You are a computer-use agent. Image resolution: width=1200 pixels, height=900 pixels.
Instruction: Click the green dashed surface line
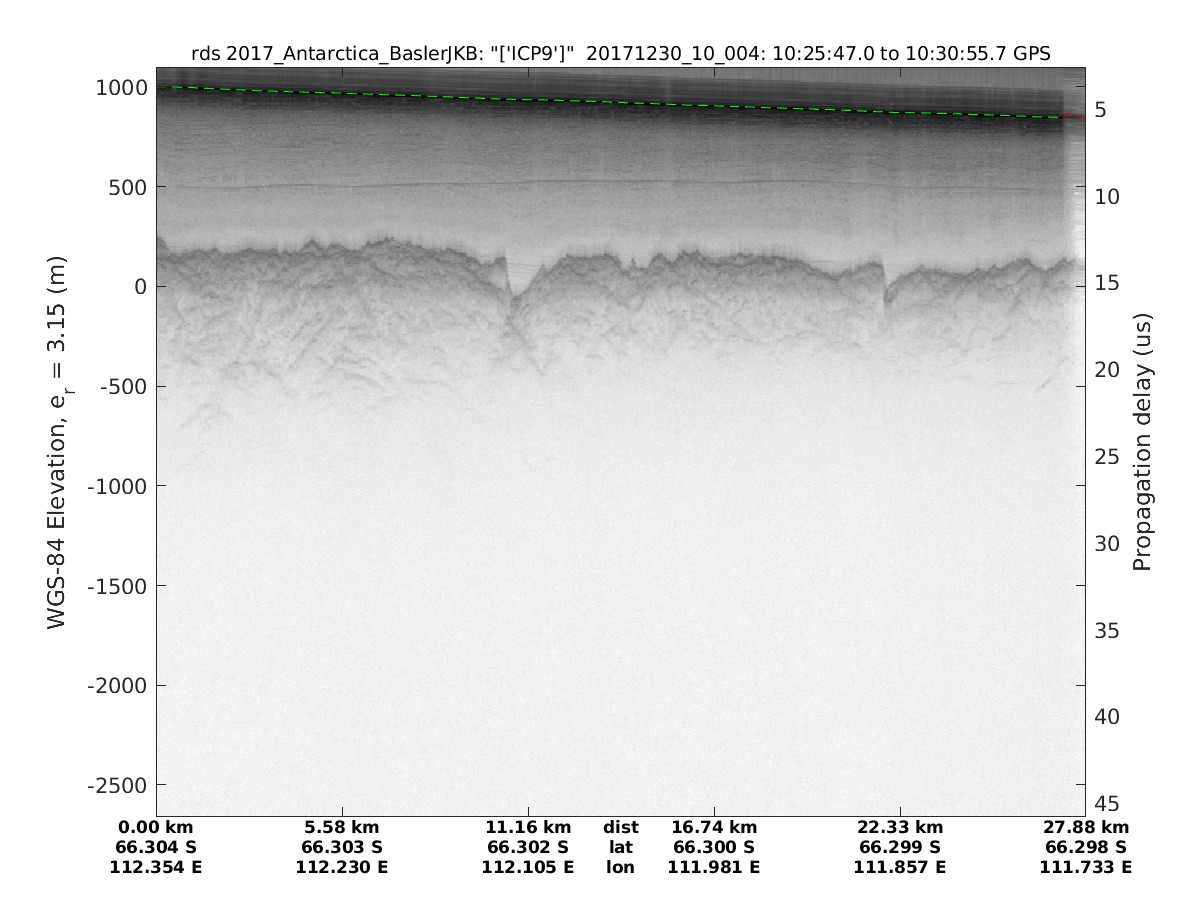pos(600,103)
